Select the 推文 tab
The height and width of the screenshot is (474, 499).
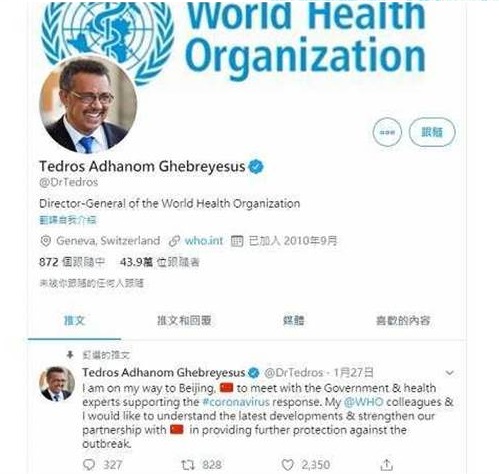click(x=74, y=320)
